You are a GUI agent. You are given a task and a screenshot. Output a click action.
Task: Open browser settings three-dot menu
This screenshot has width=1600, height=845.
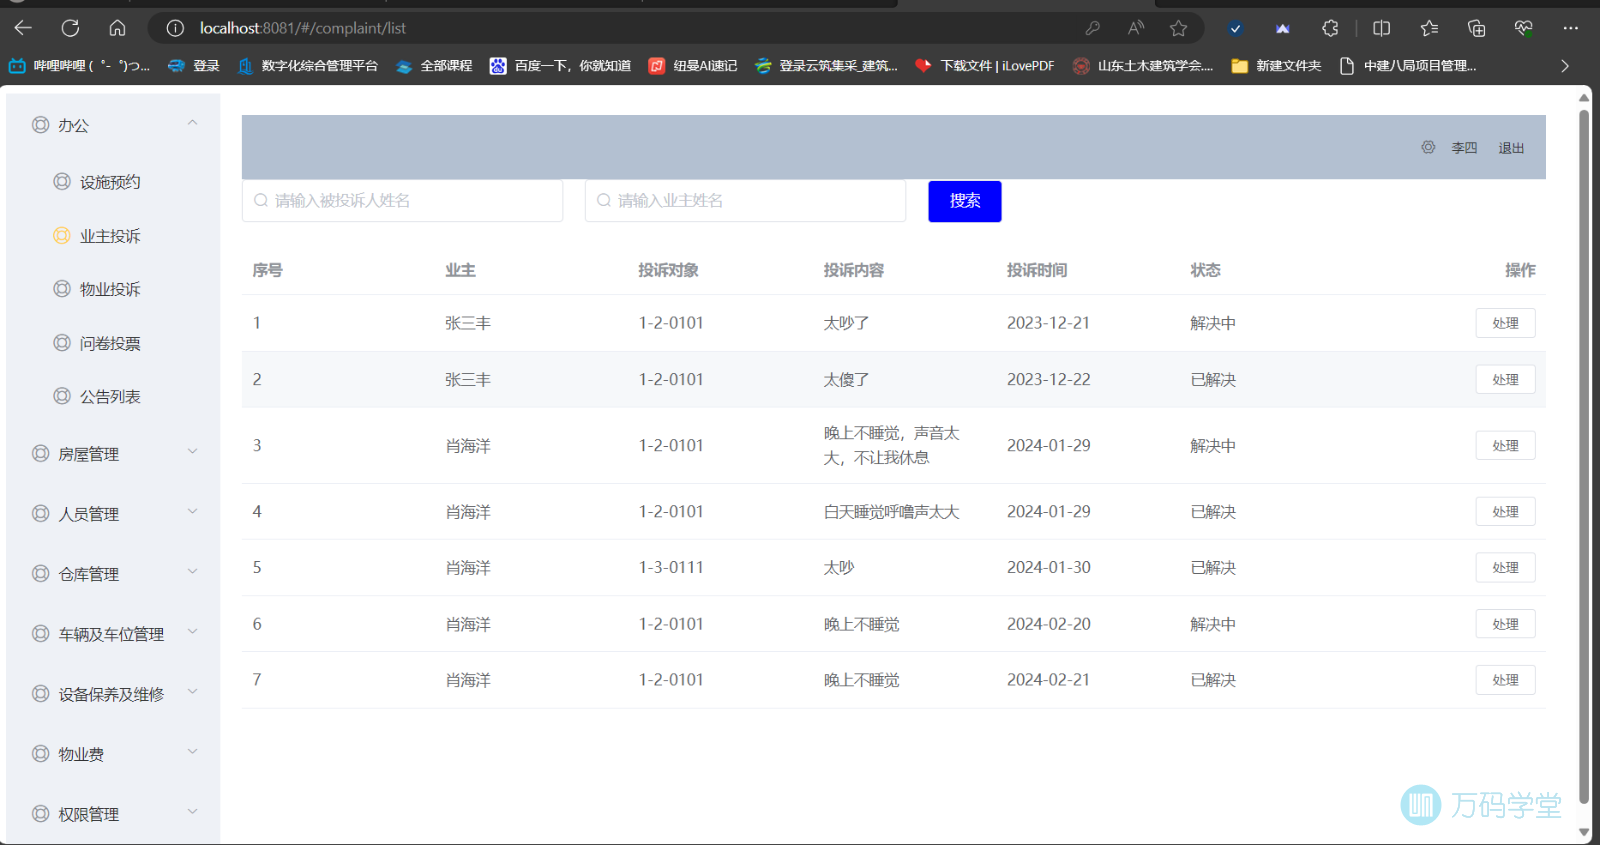coord(1571,28)
